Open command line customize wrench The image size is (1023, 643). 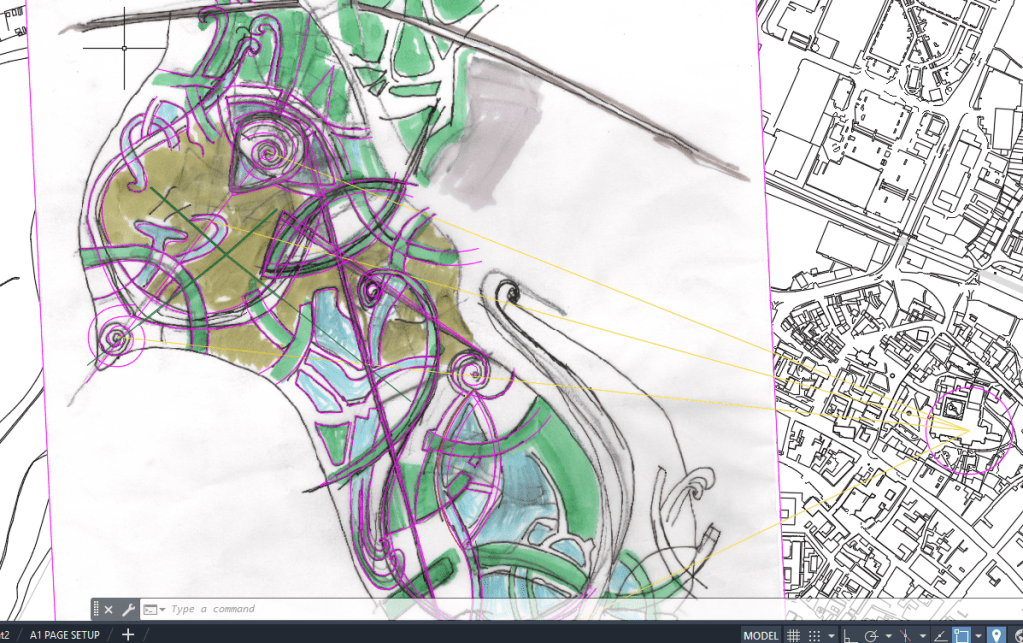(x=128, y=609)
